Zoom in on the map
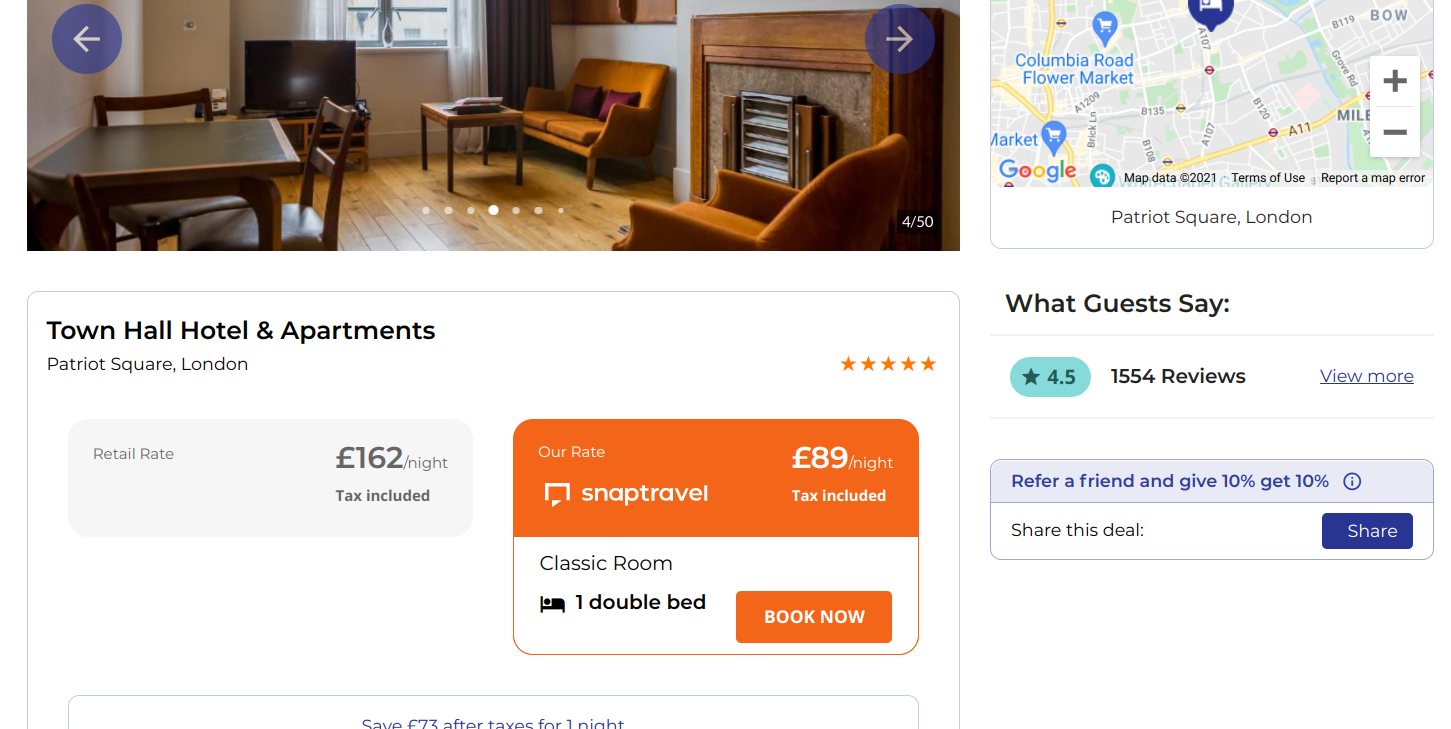The image size is (1451, 729). pyautogui.click(x=1395, y=81)
